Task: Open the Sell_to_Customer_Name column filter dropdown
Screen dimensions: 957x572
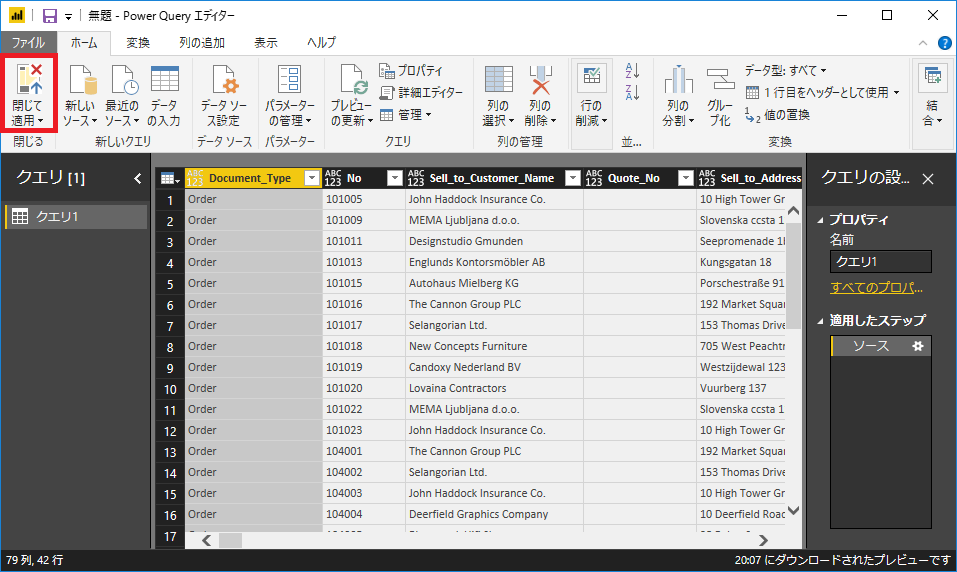Action: click(x=572, y=178)
